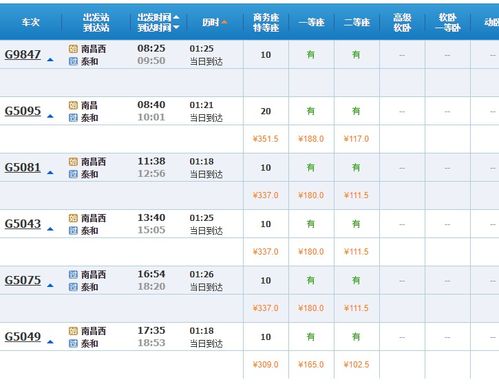This screenshot has width=499, height=384.
Task: Click the 历时 column header label
Action: (x=211, y=22)
